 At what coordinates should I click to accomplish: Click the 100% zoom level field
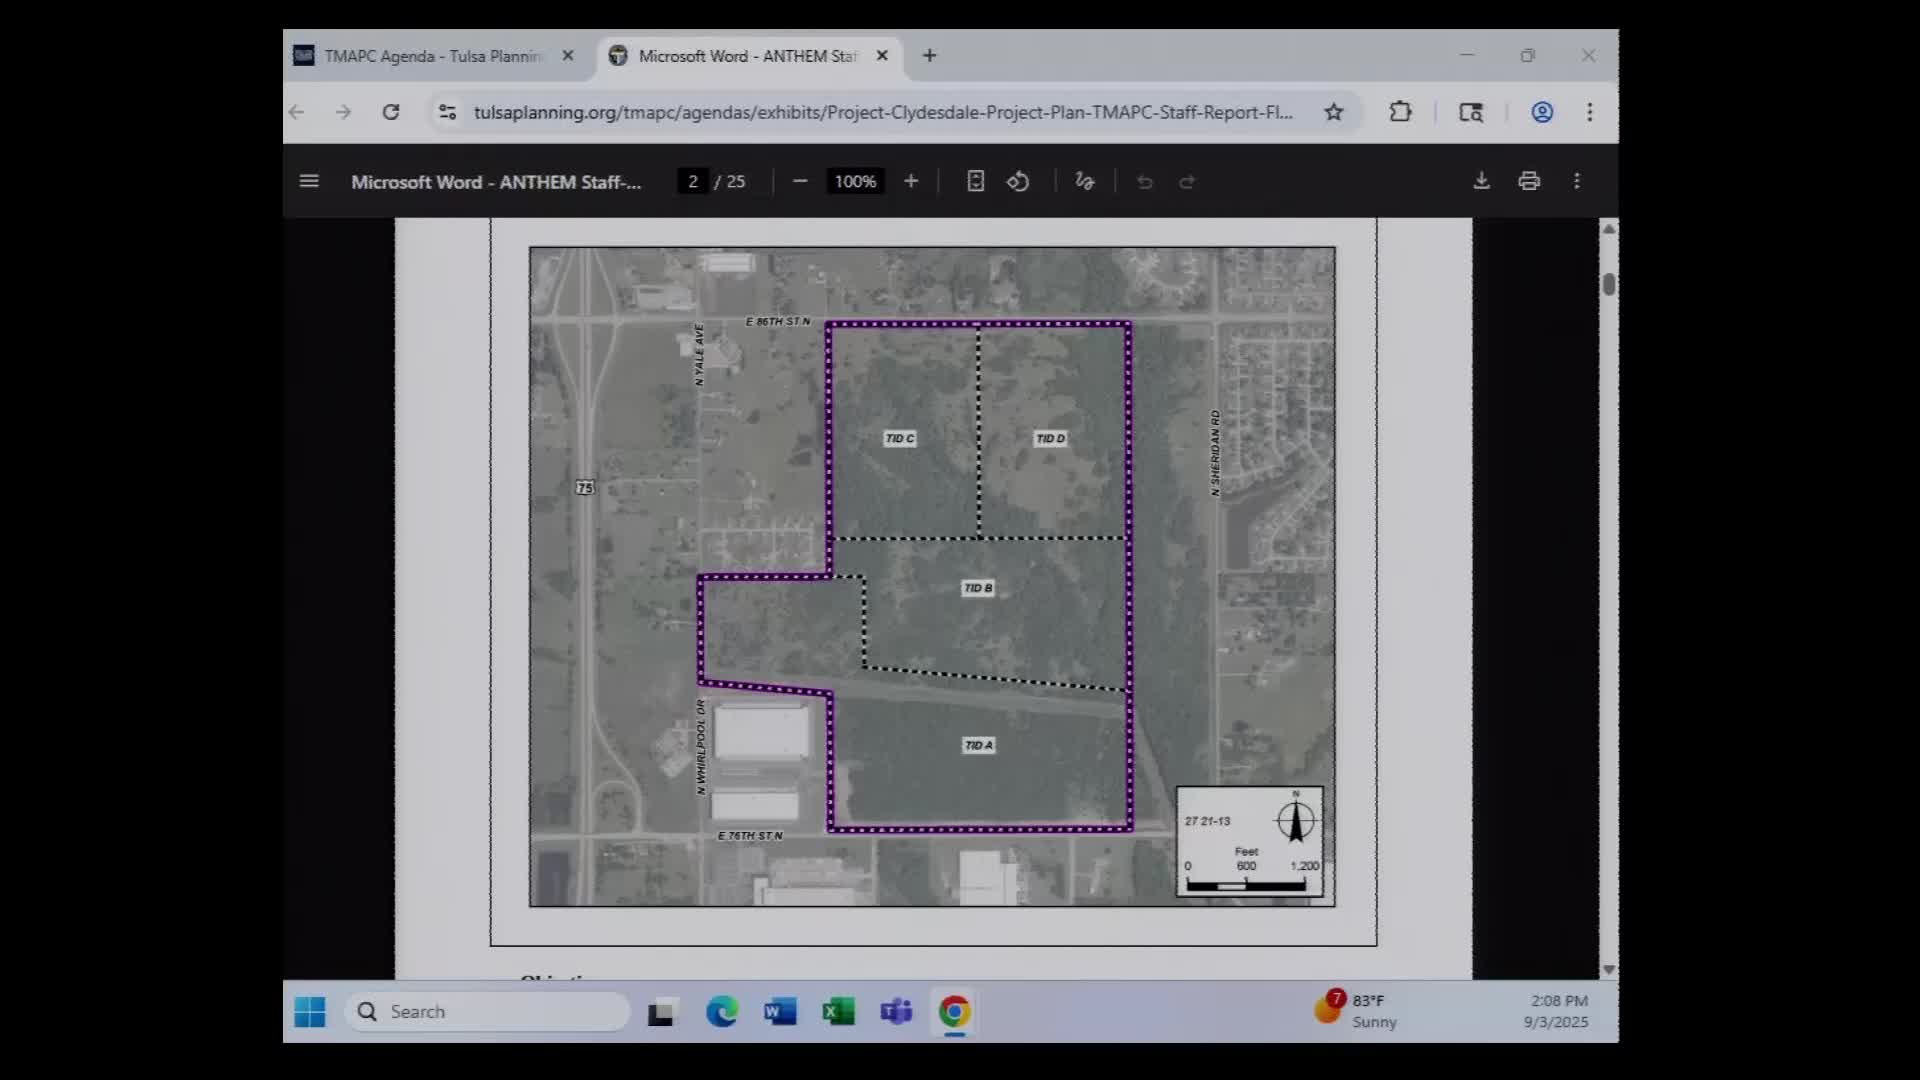(855, 181)
